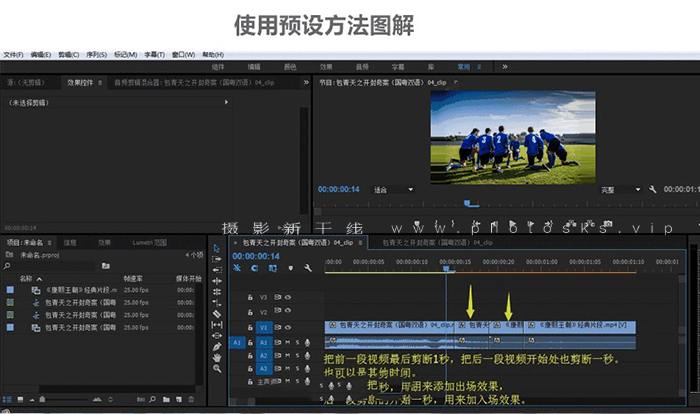The width and height of the screenshot is (700, 414).
Task: Switch to 音频 workspace
Action: pyautogui.click(x=362, y=67)
